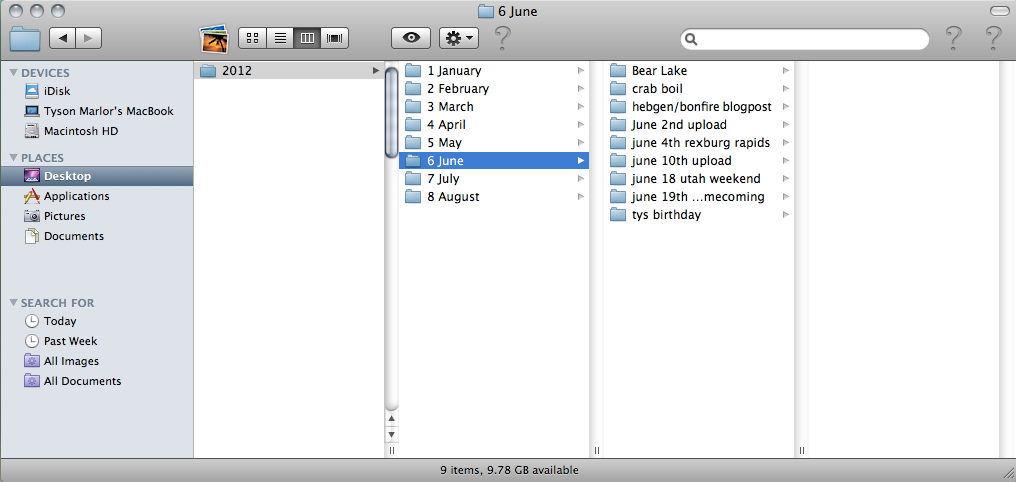Select the 2012 folder

pyautogui.click(x=289, y=71)
